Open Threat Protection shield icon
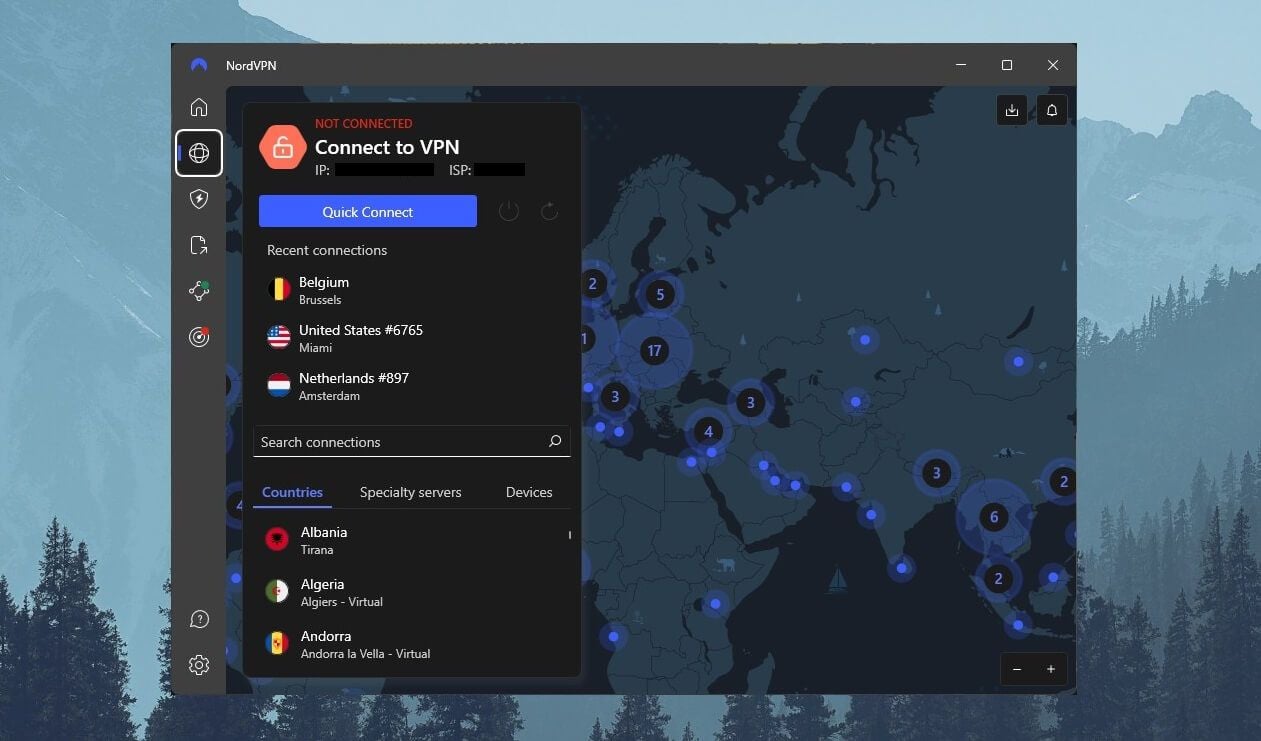Screen dimensions: 1261x741 (x=199, y=199)
